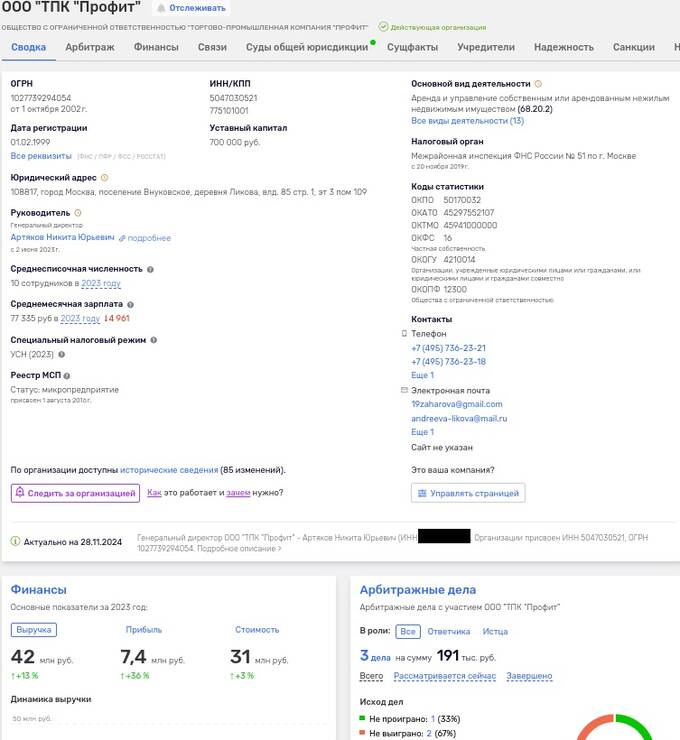Click the Как link about tracking

154,493
